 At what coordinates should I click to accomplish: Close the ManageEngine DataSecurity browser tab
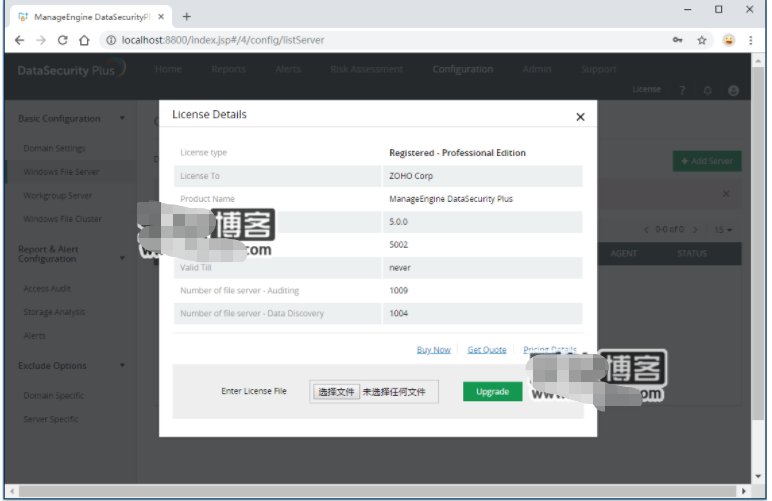(161, 17)
